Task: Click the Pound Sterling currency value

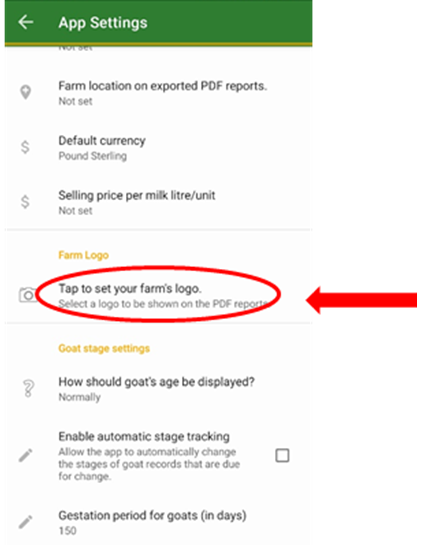Action: 92,156
